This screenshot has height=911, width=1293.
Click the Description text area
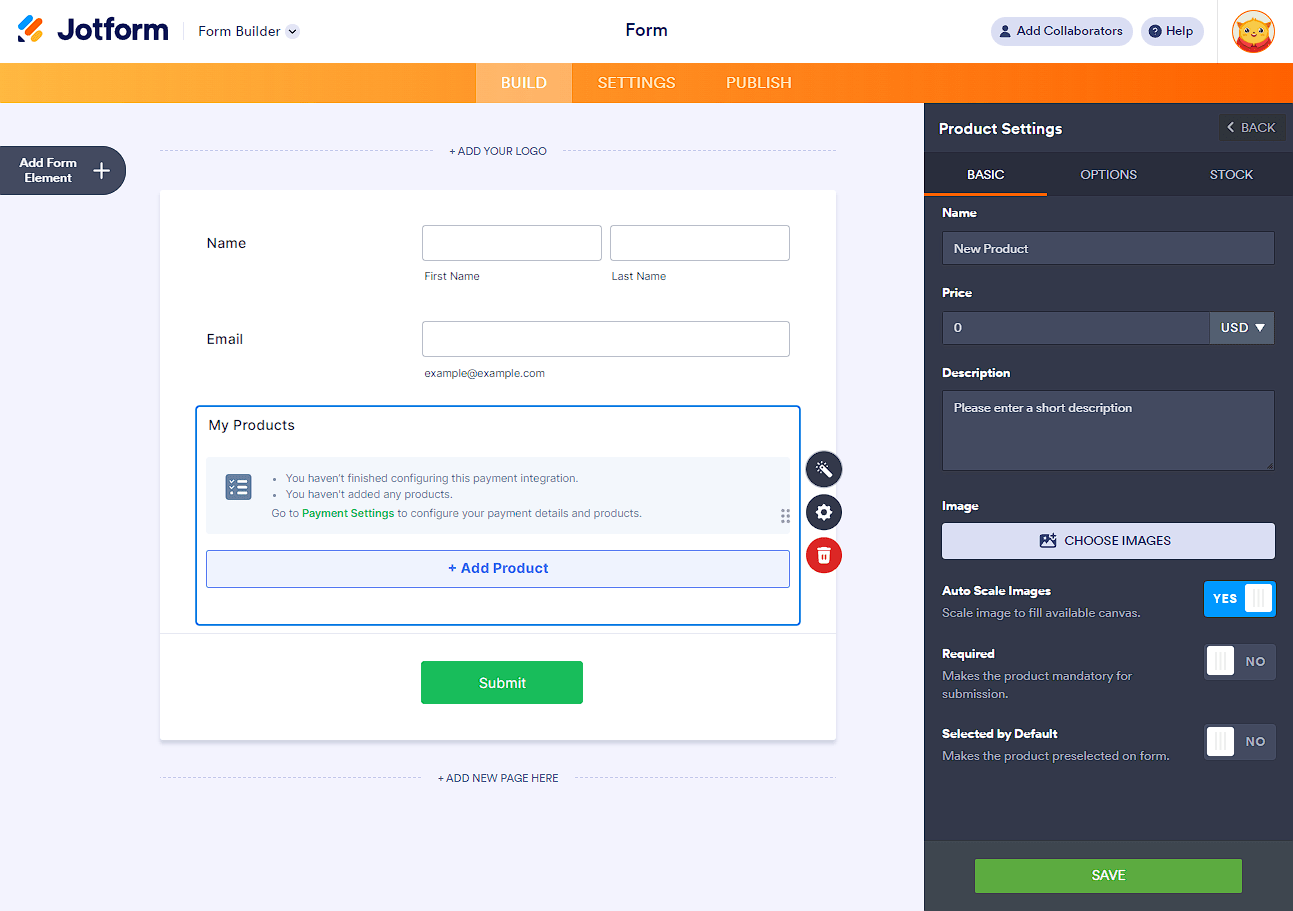[1108, 430]
